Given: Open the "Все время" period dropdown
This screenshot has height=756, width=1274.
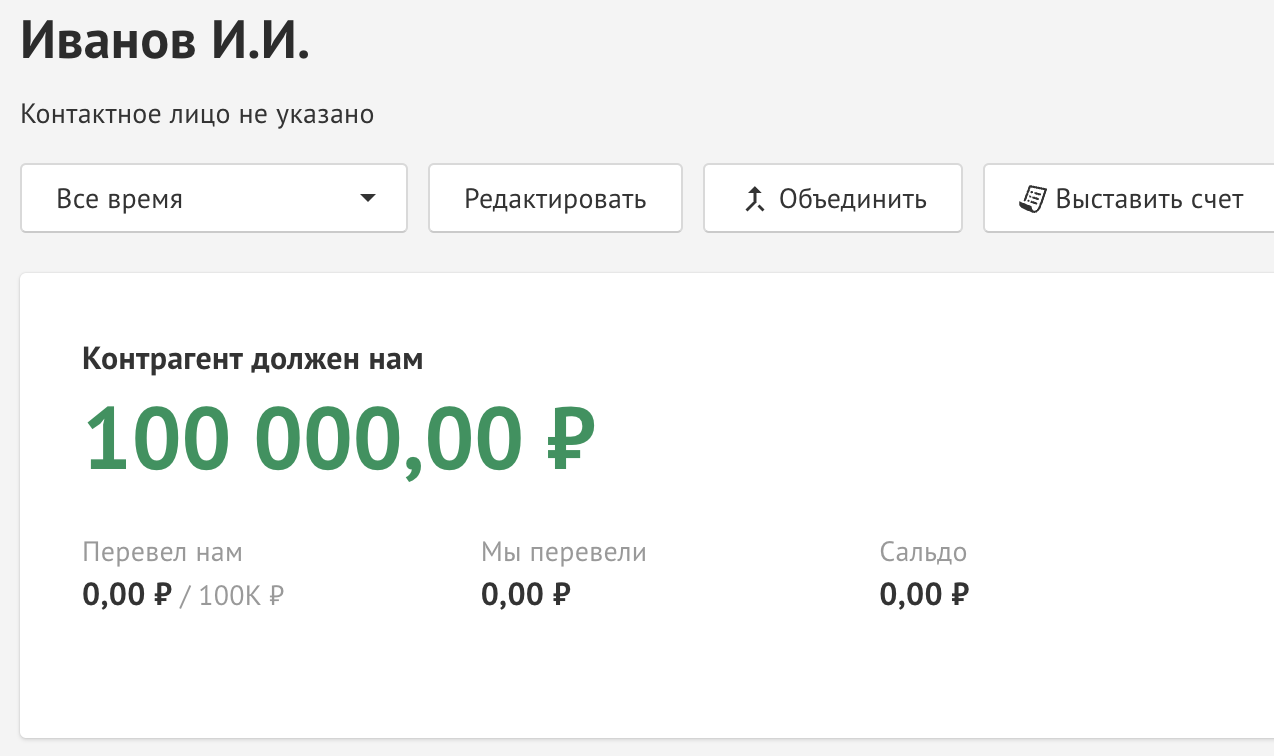Looking at the screenshot, I should [214, 199].
